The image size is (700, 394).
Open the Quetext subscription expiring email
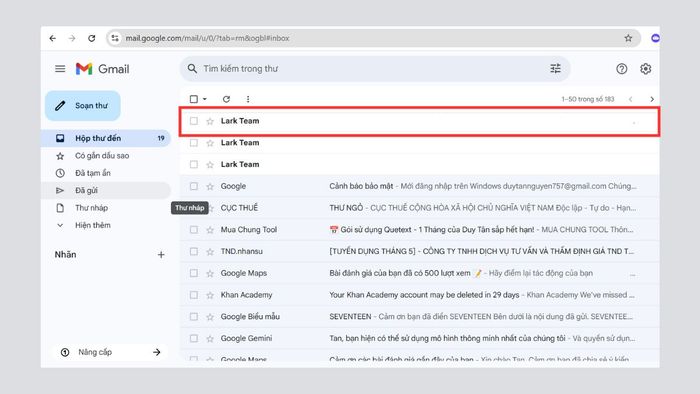tap(420, 230)
